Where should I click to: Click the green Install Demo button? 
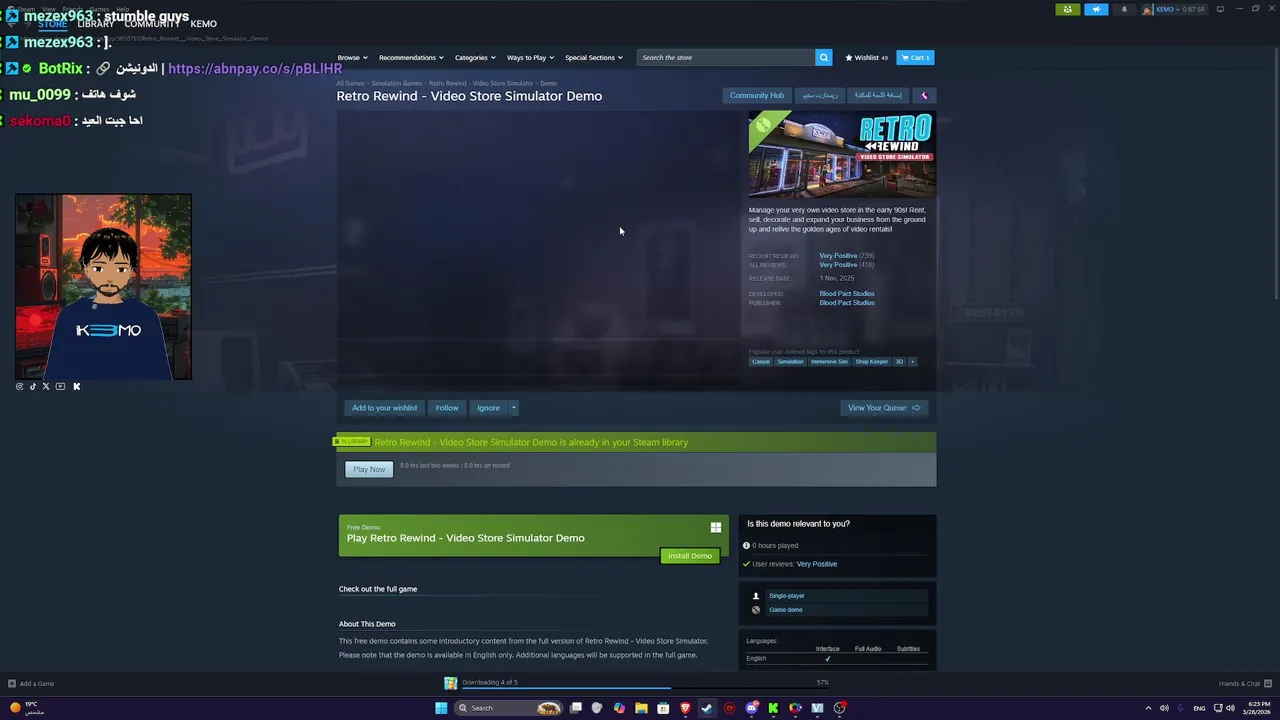point(690,556)
